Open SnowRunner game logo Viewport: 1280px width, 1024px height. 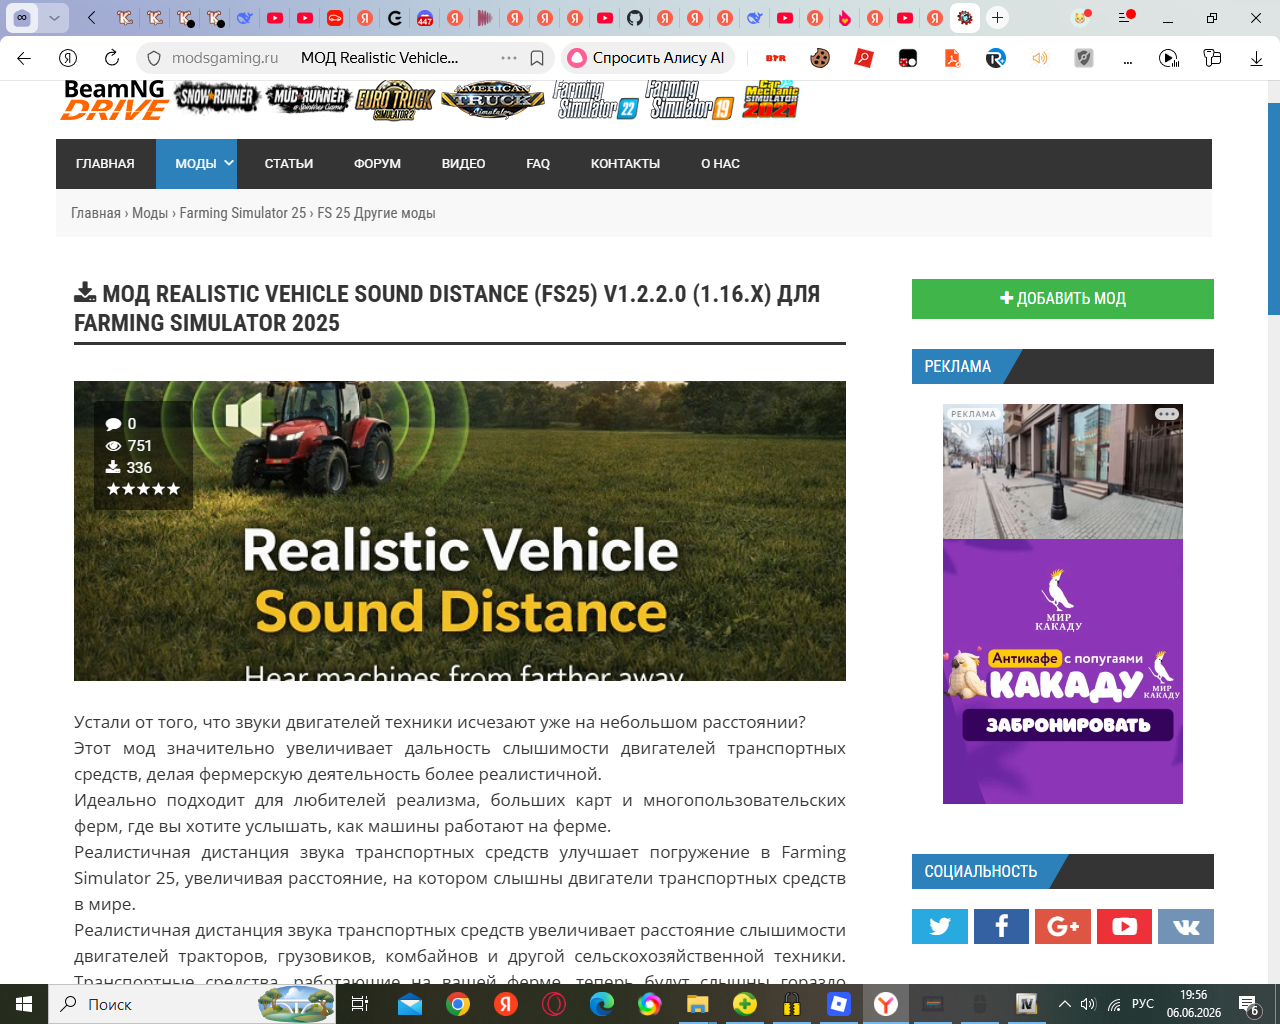(217, 98)
